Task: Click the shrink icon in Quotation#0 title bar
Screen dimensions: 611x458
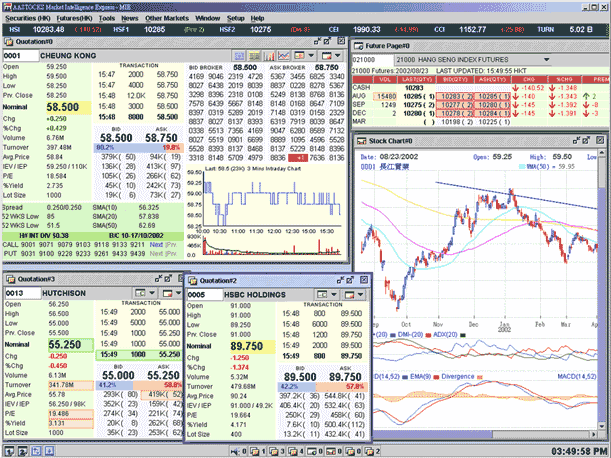Action: [x=317, y=41]
